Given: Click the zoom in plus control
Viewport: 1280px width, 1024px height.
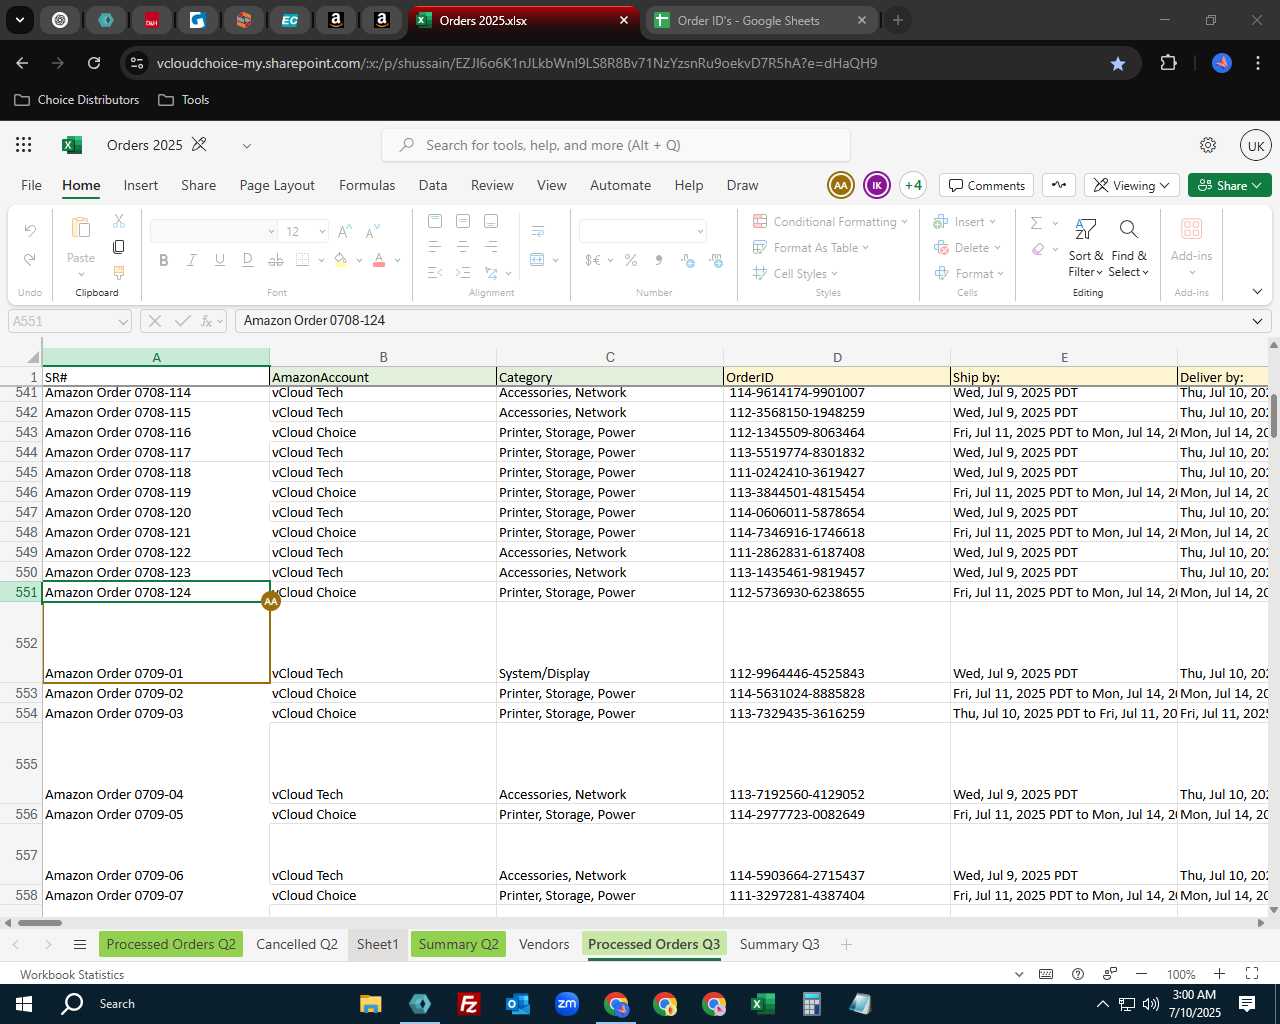Looking at the screenshot, I should tap(1219, 974).
